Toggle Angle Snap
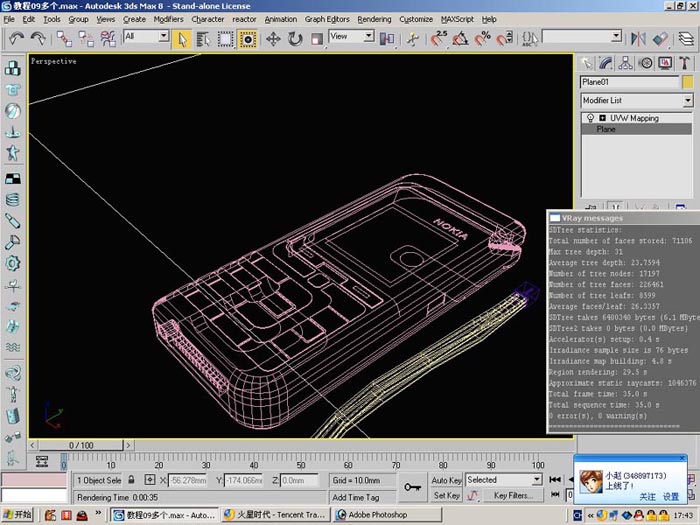This screenshot has height=525, width=700. 460,39
